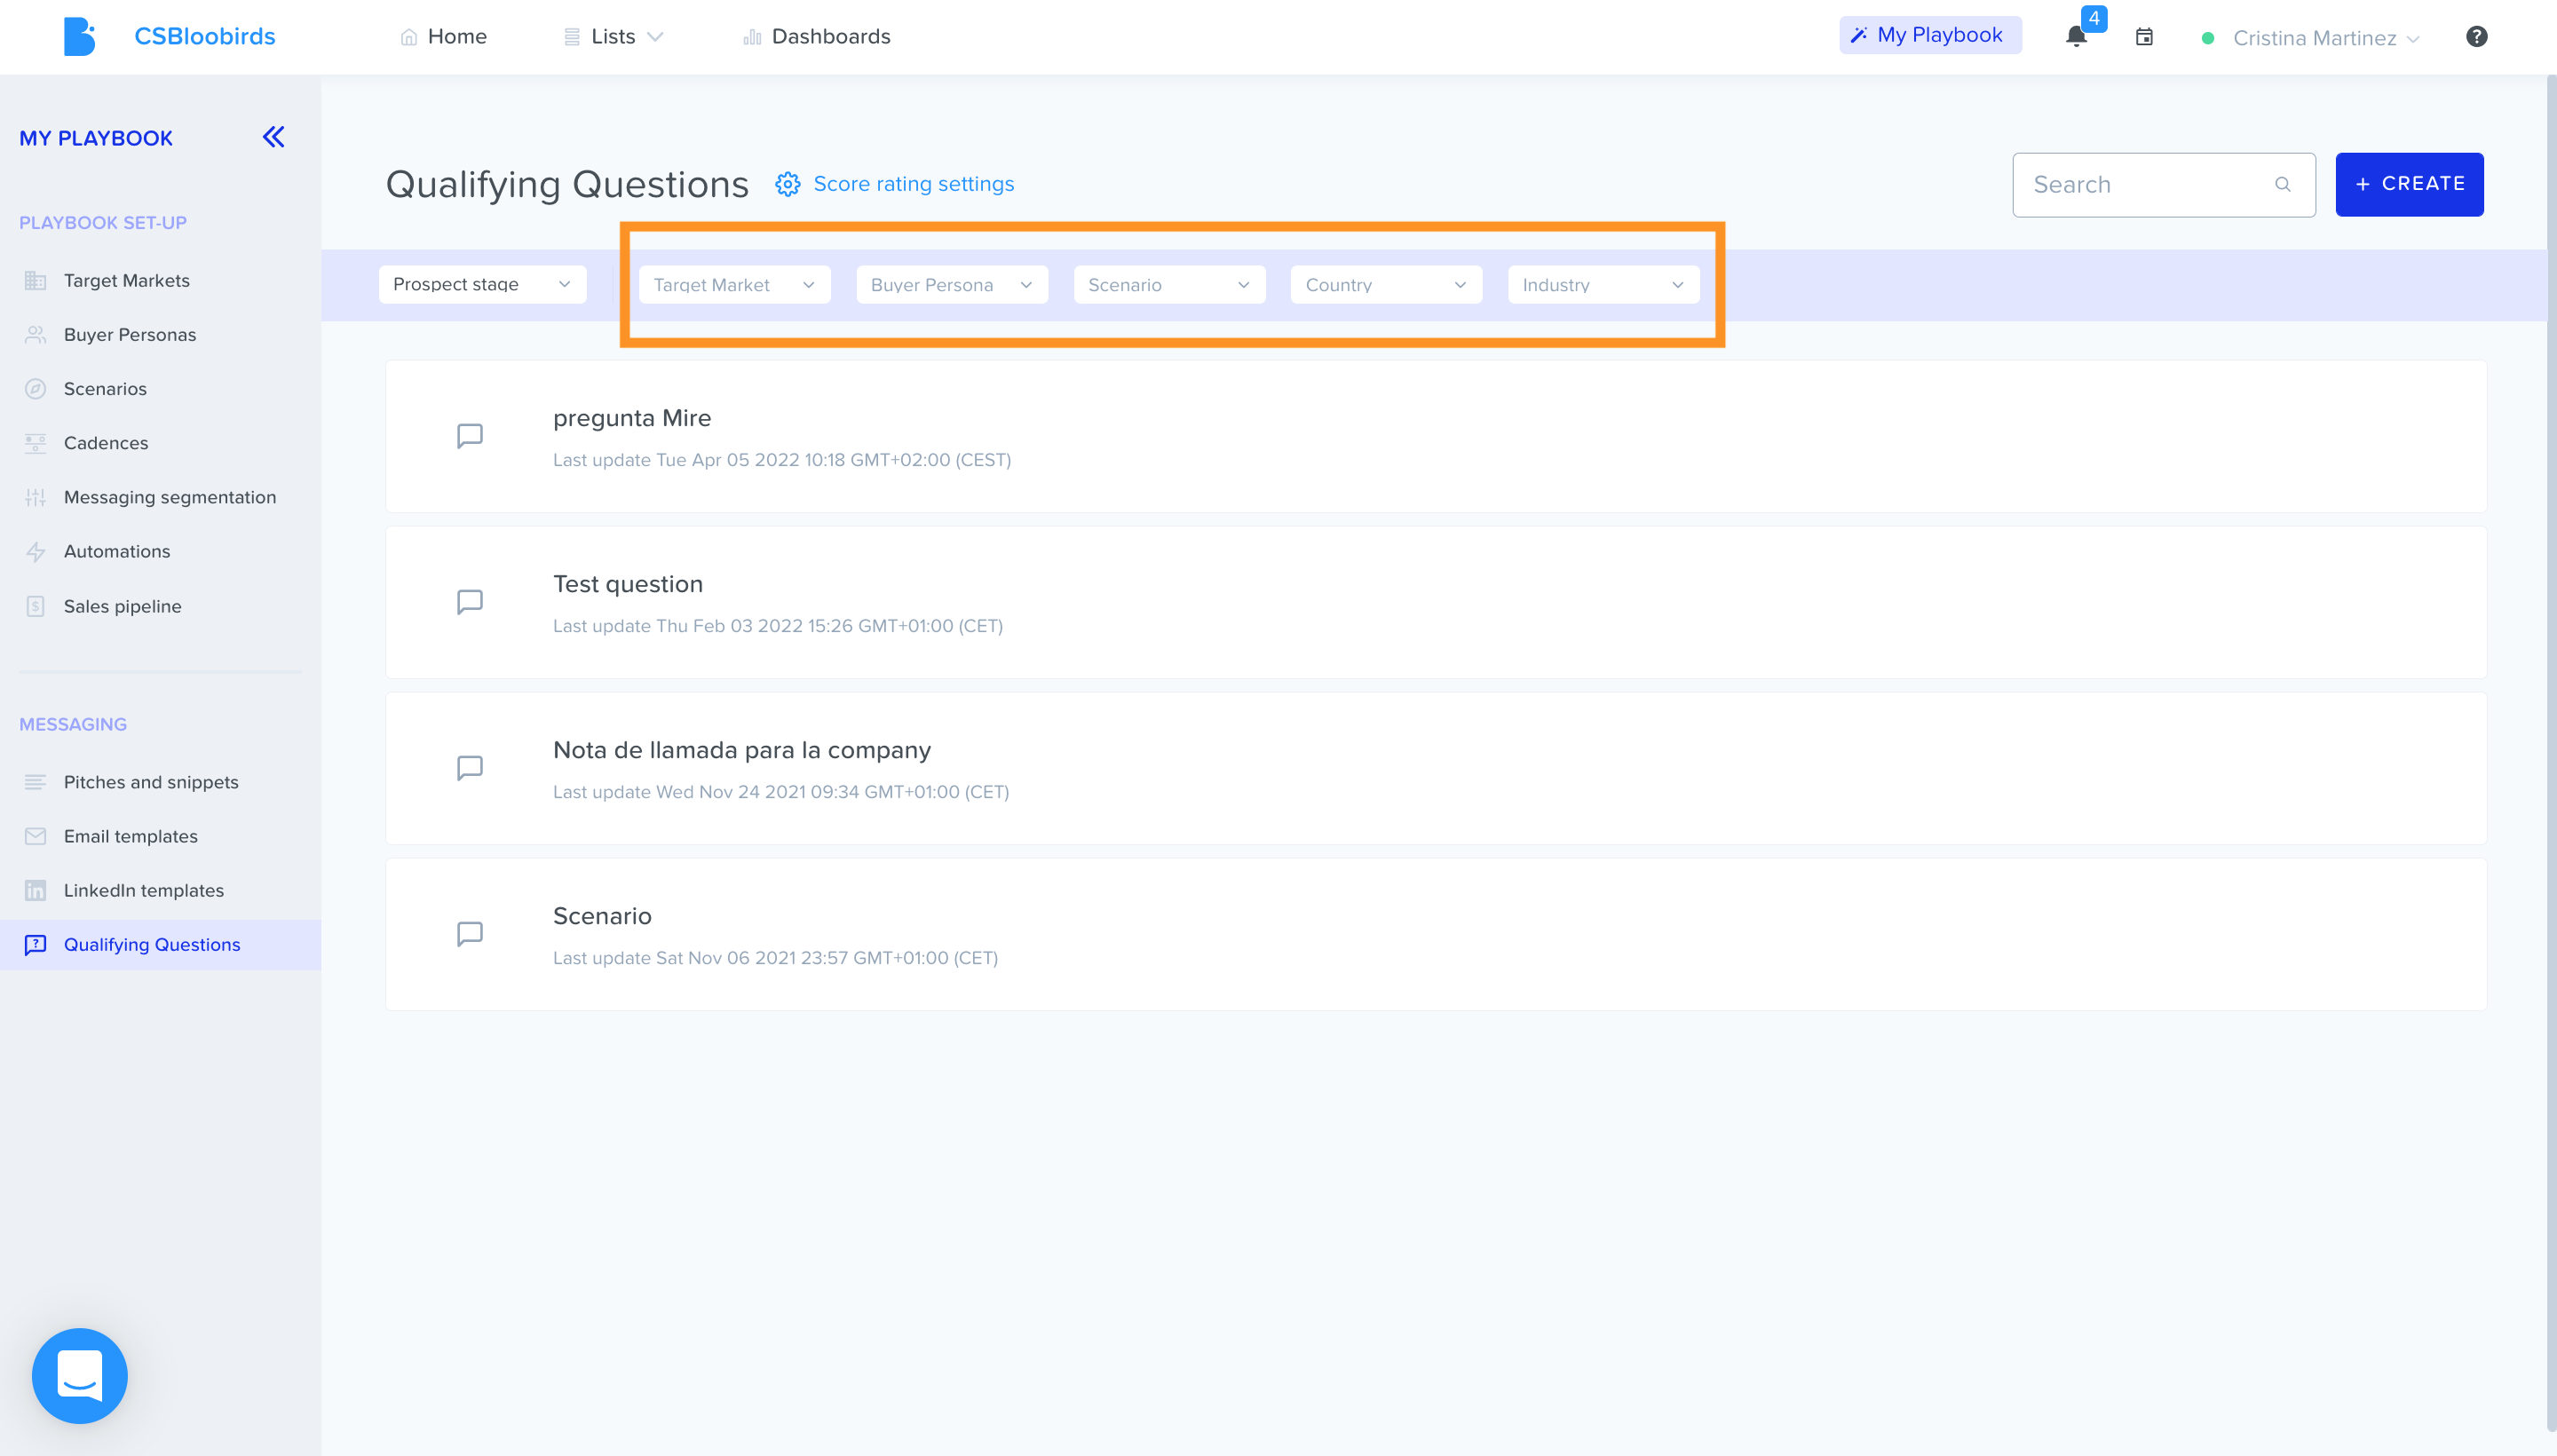Open the help question mark icon
The height and width of the screenshot is (1456, 2557).
tap(2476, 37)
